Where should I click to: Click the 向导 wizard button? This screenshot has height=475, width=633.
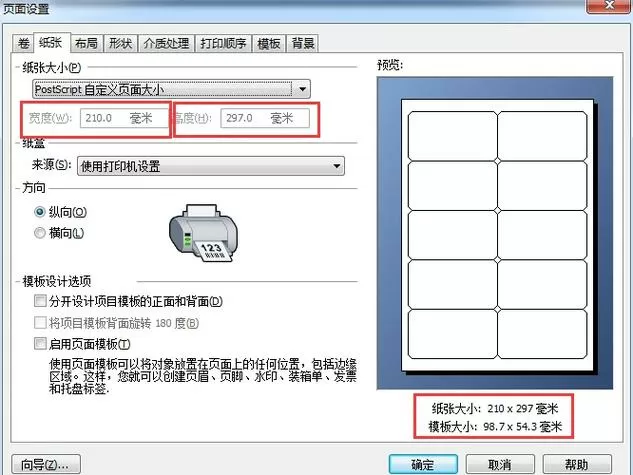pyautogui.click(x=46, y=465)
